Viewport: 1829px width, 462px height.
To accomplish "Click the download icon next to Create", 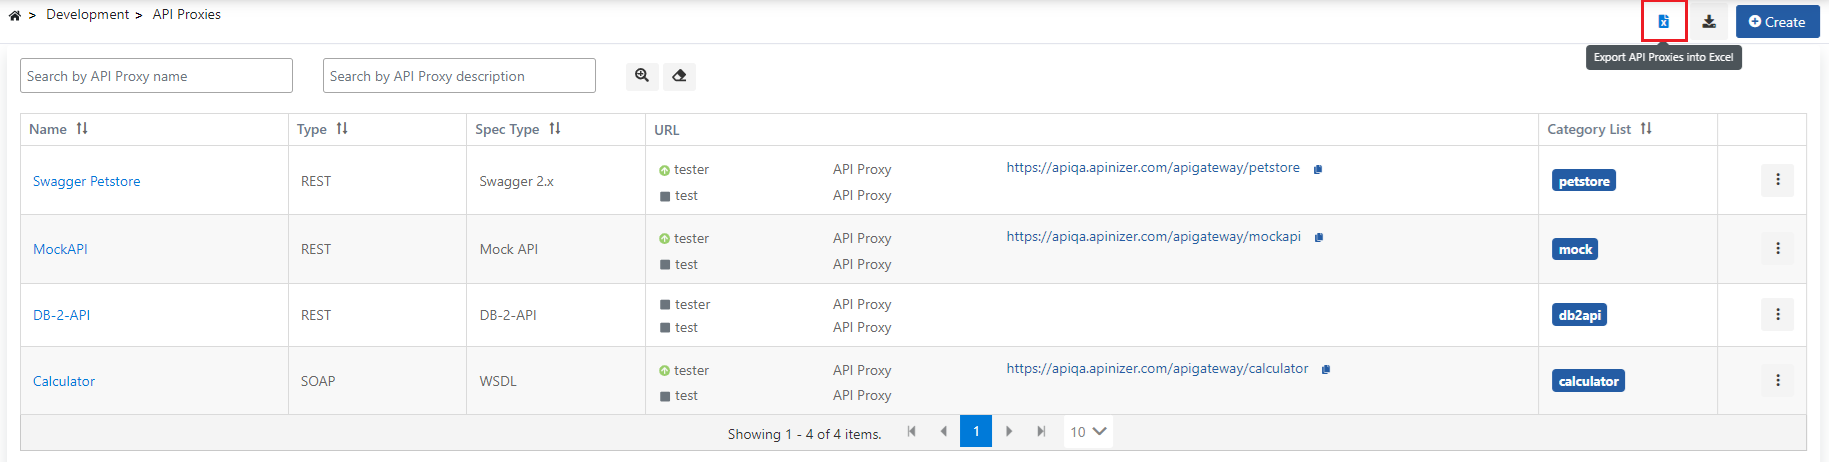I will point(1709,21).
